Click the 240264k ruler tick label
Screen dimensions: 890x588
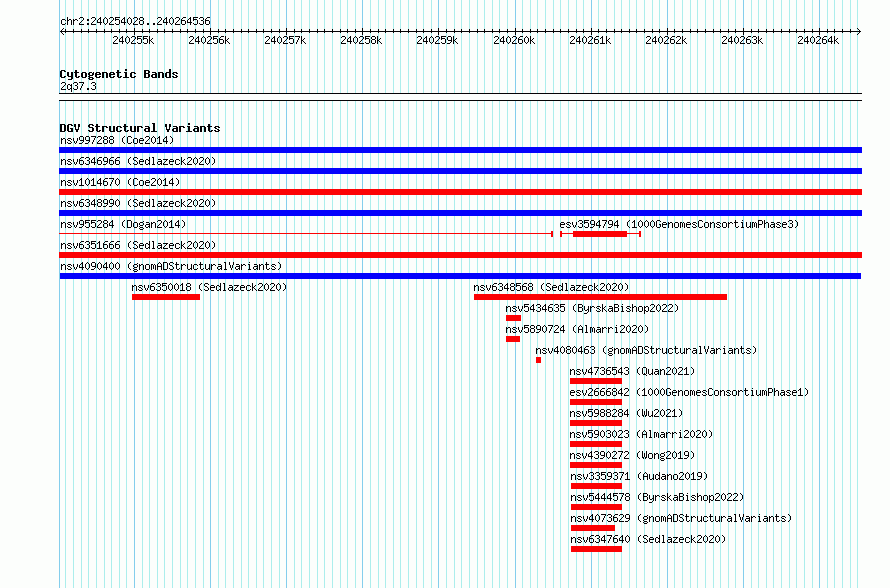pos(818,40)
